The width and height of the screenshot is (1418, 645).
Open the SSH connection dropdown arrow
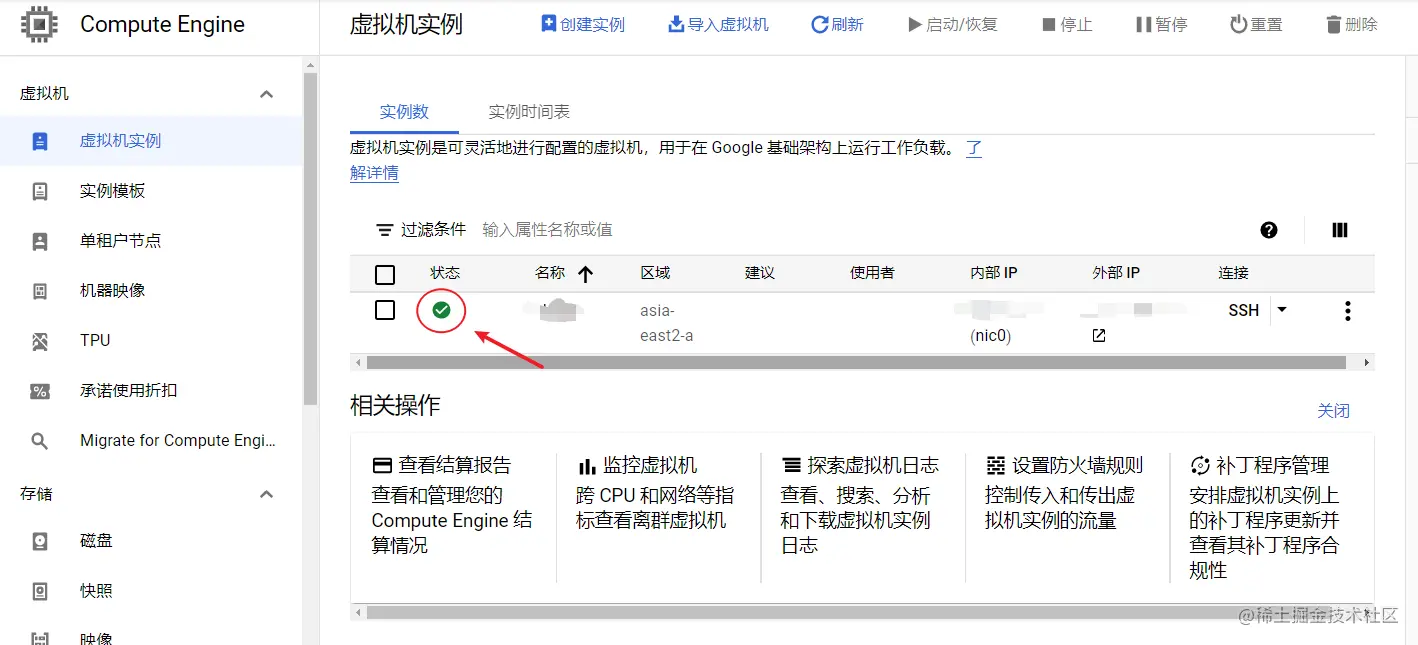(x=1282, y=310)
